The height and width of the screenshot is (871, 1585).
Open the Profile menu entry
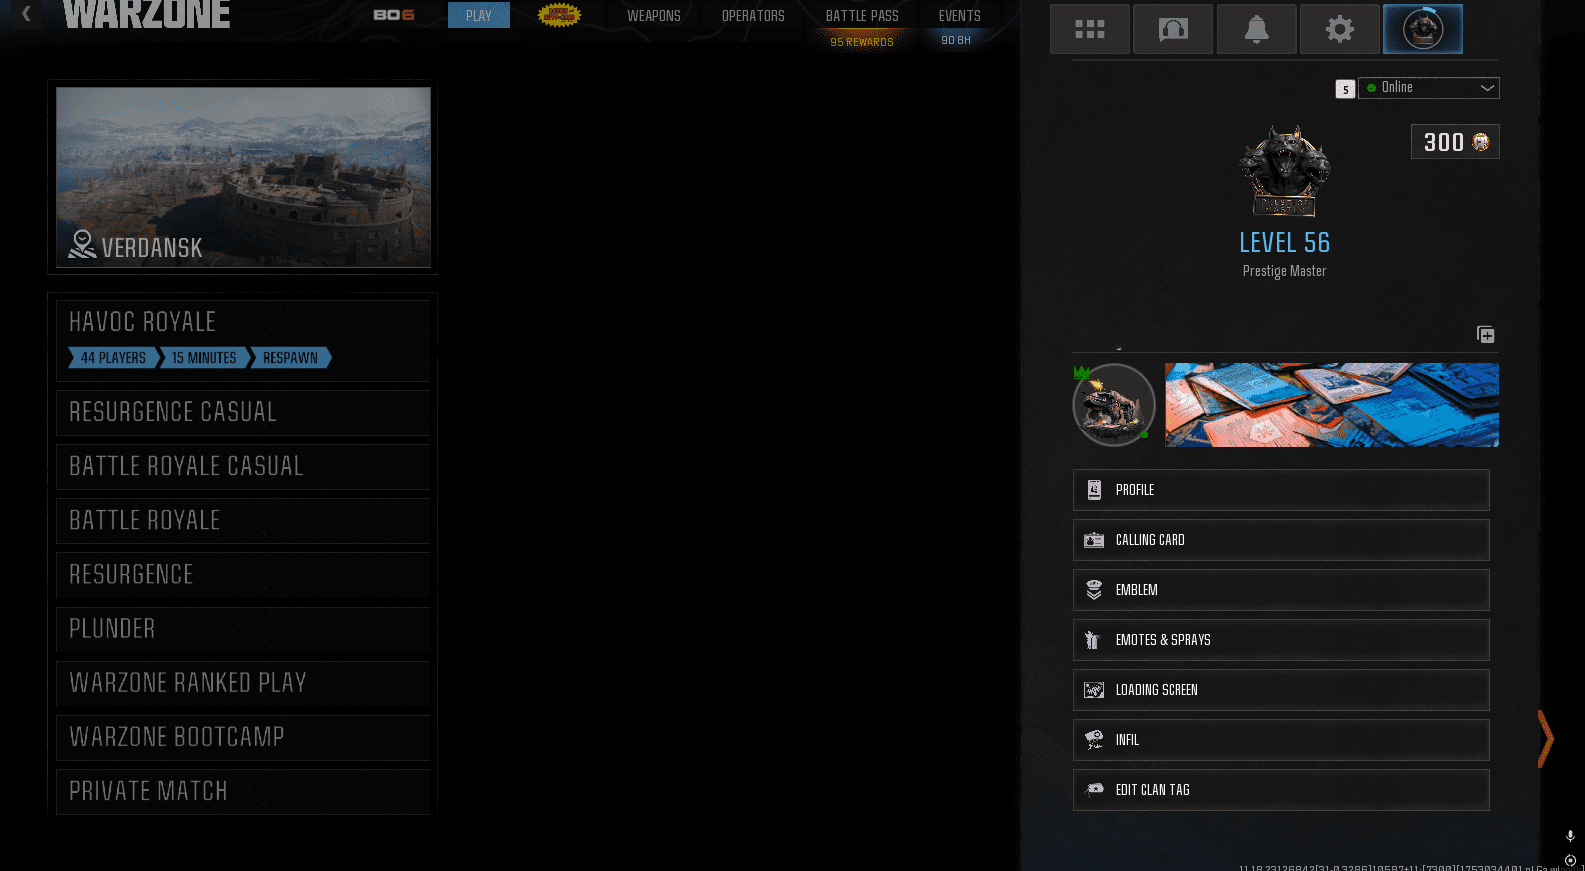pyautogui.click(x=1281, y=490)
